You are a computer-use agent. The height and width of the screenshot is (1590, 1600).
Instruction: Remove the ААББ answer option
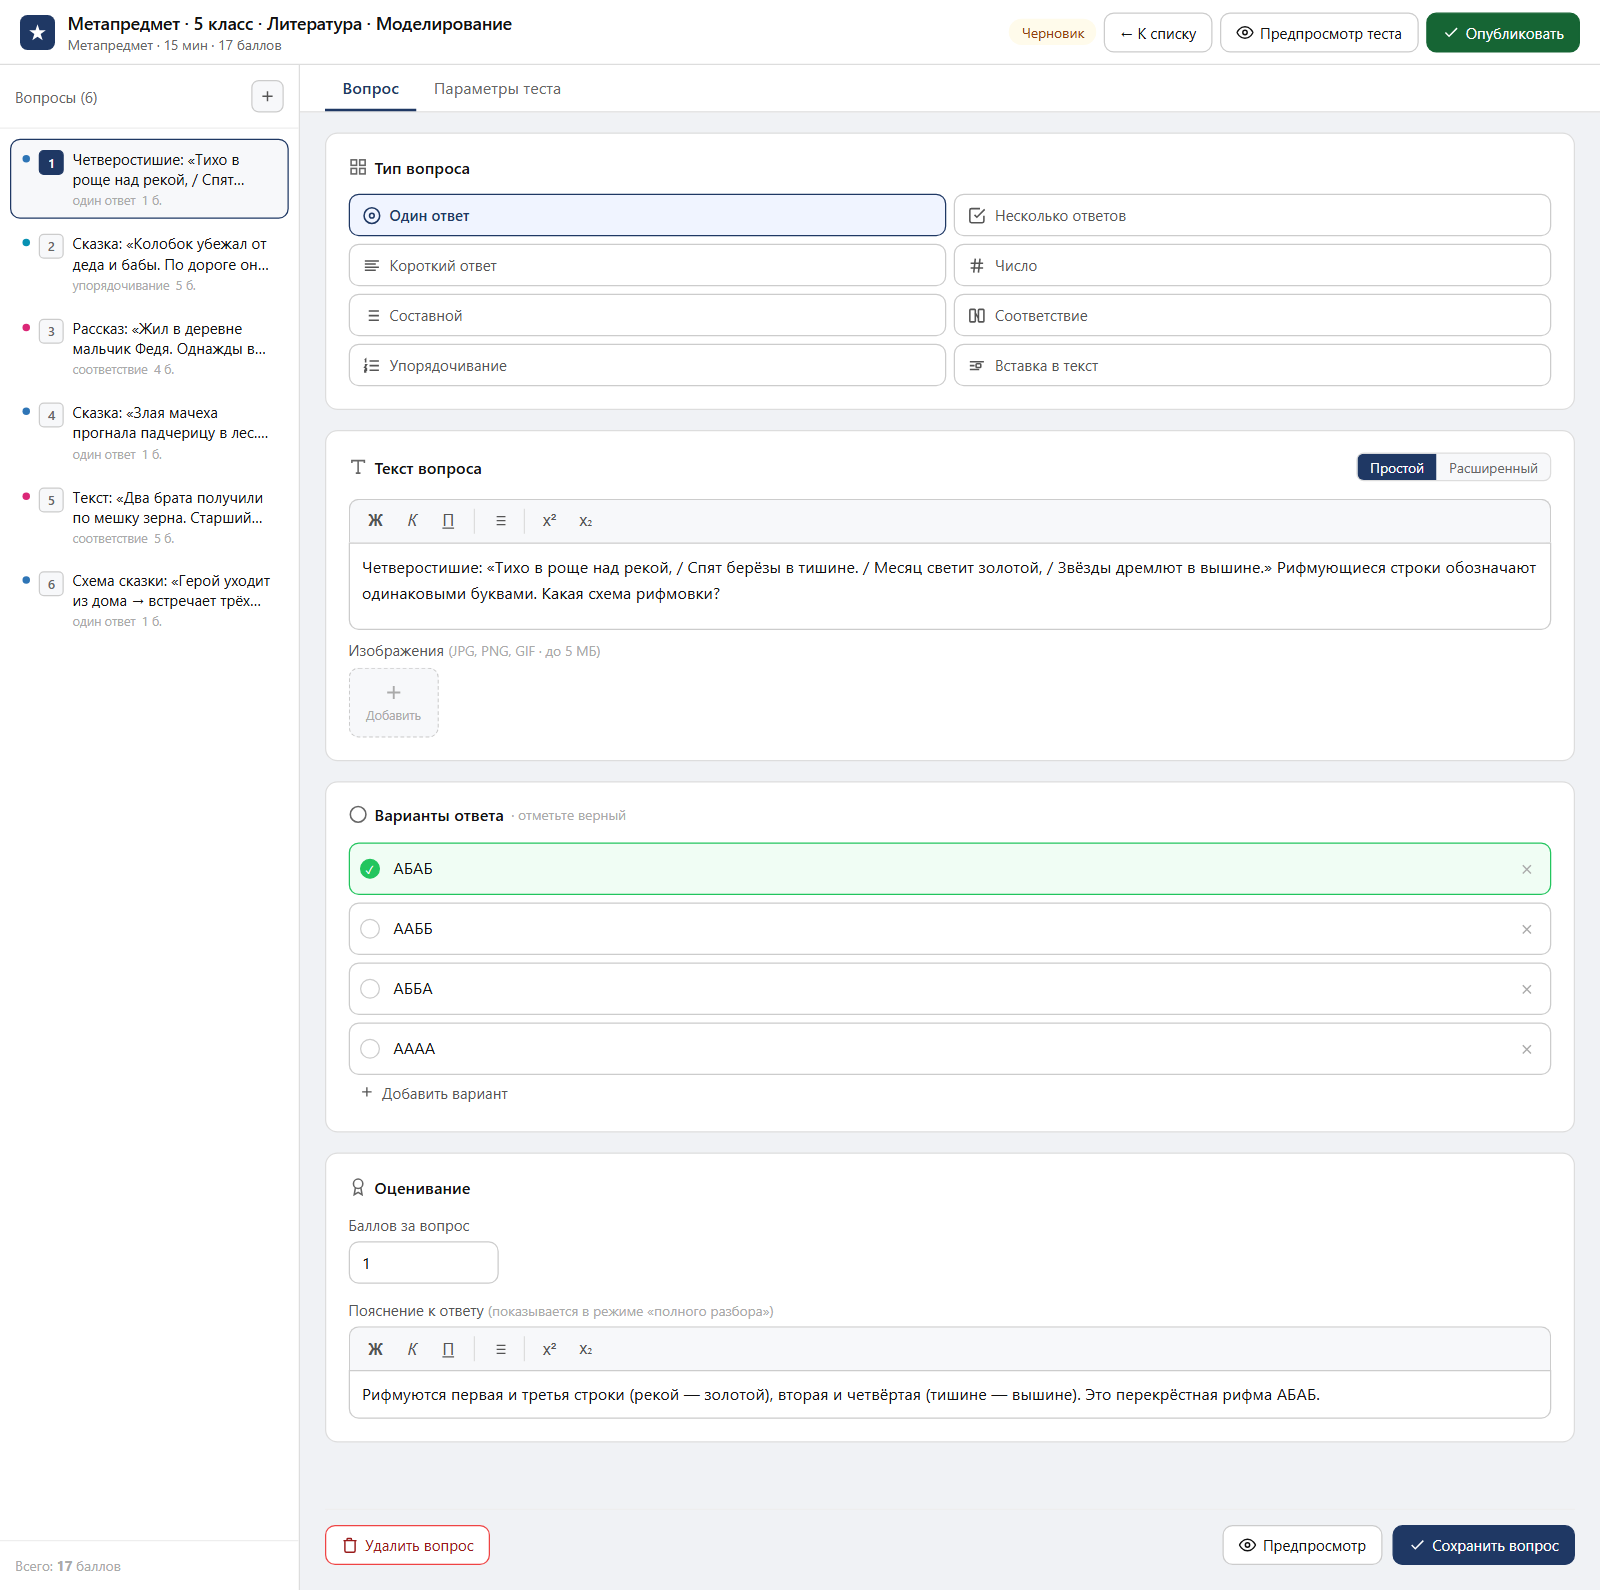(1527, 929)
